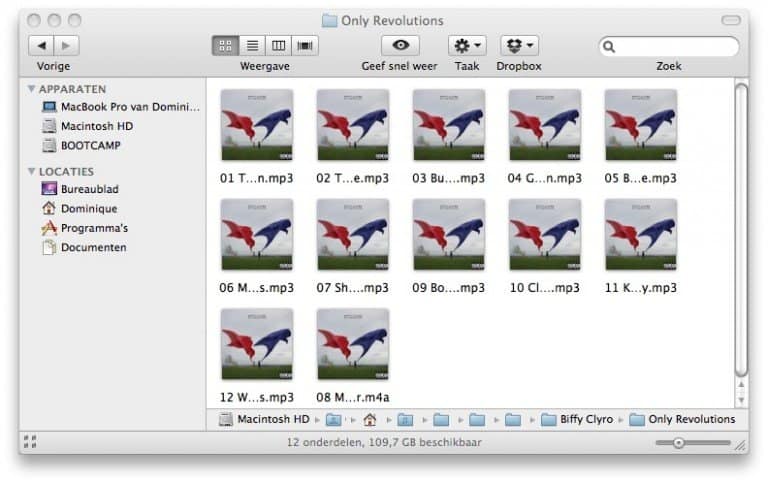Image resolution: width=768 pixels, height=483 pixels.
Task: Click the 08 M…r.m4a filename label
Action: (353, 397)
